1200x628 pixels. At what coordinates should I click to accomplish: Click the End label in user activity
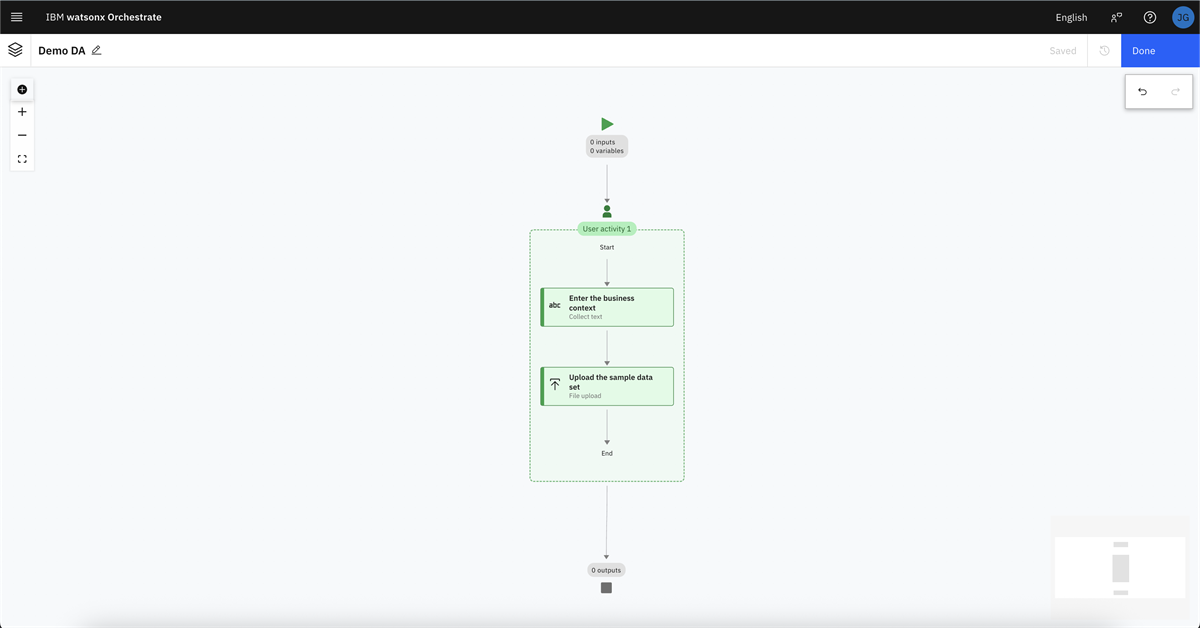tap(607, 453)
